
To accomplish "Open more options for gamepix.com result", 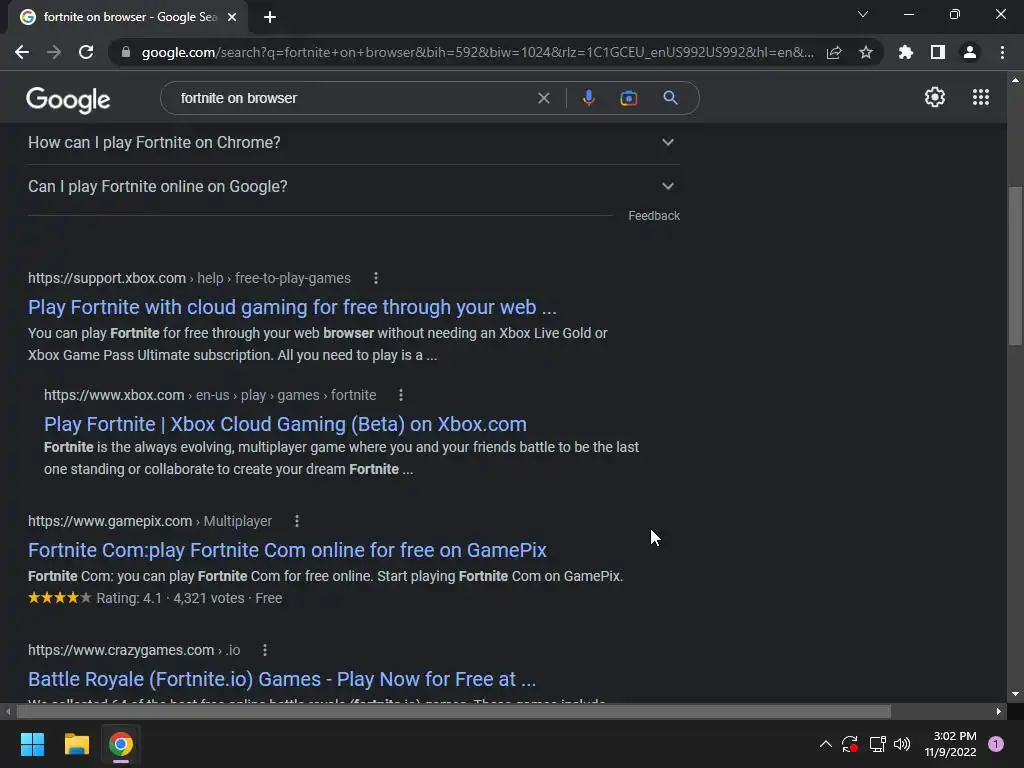I will point(297,521).
